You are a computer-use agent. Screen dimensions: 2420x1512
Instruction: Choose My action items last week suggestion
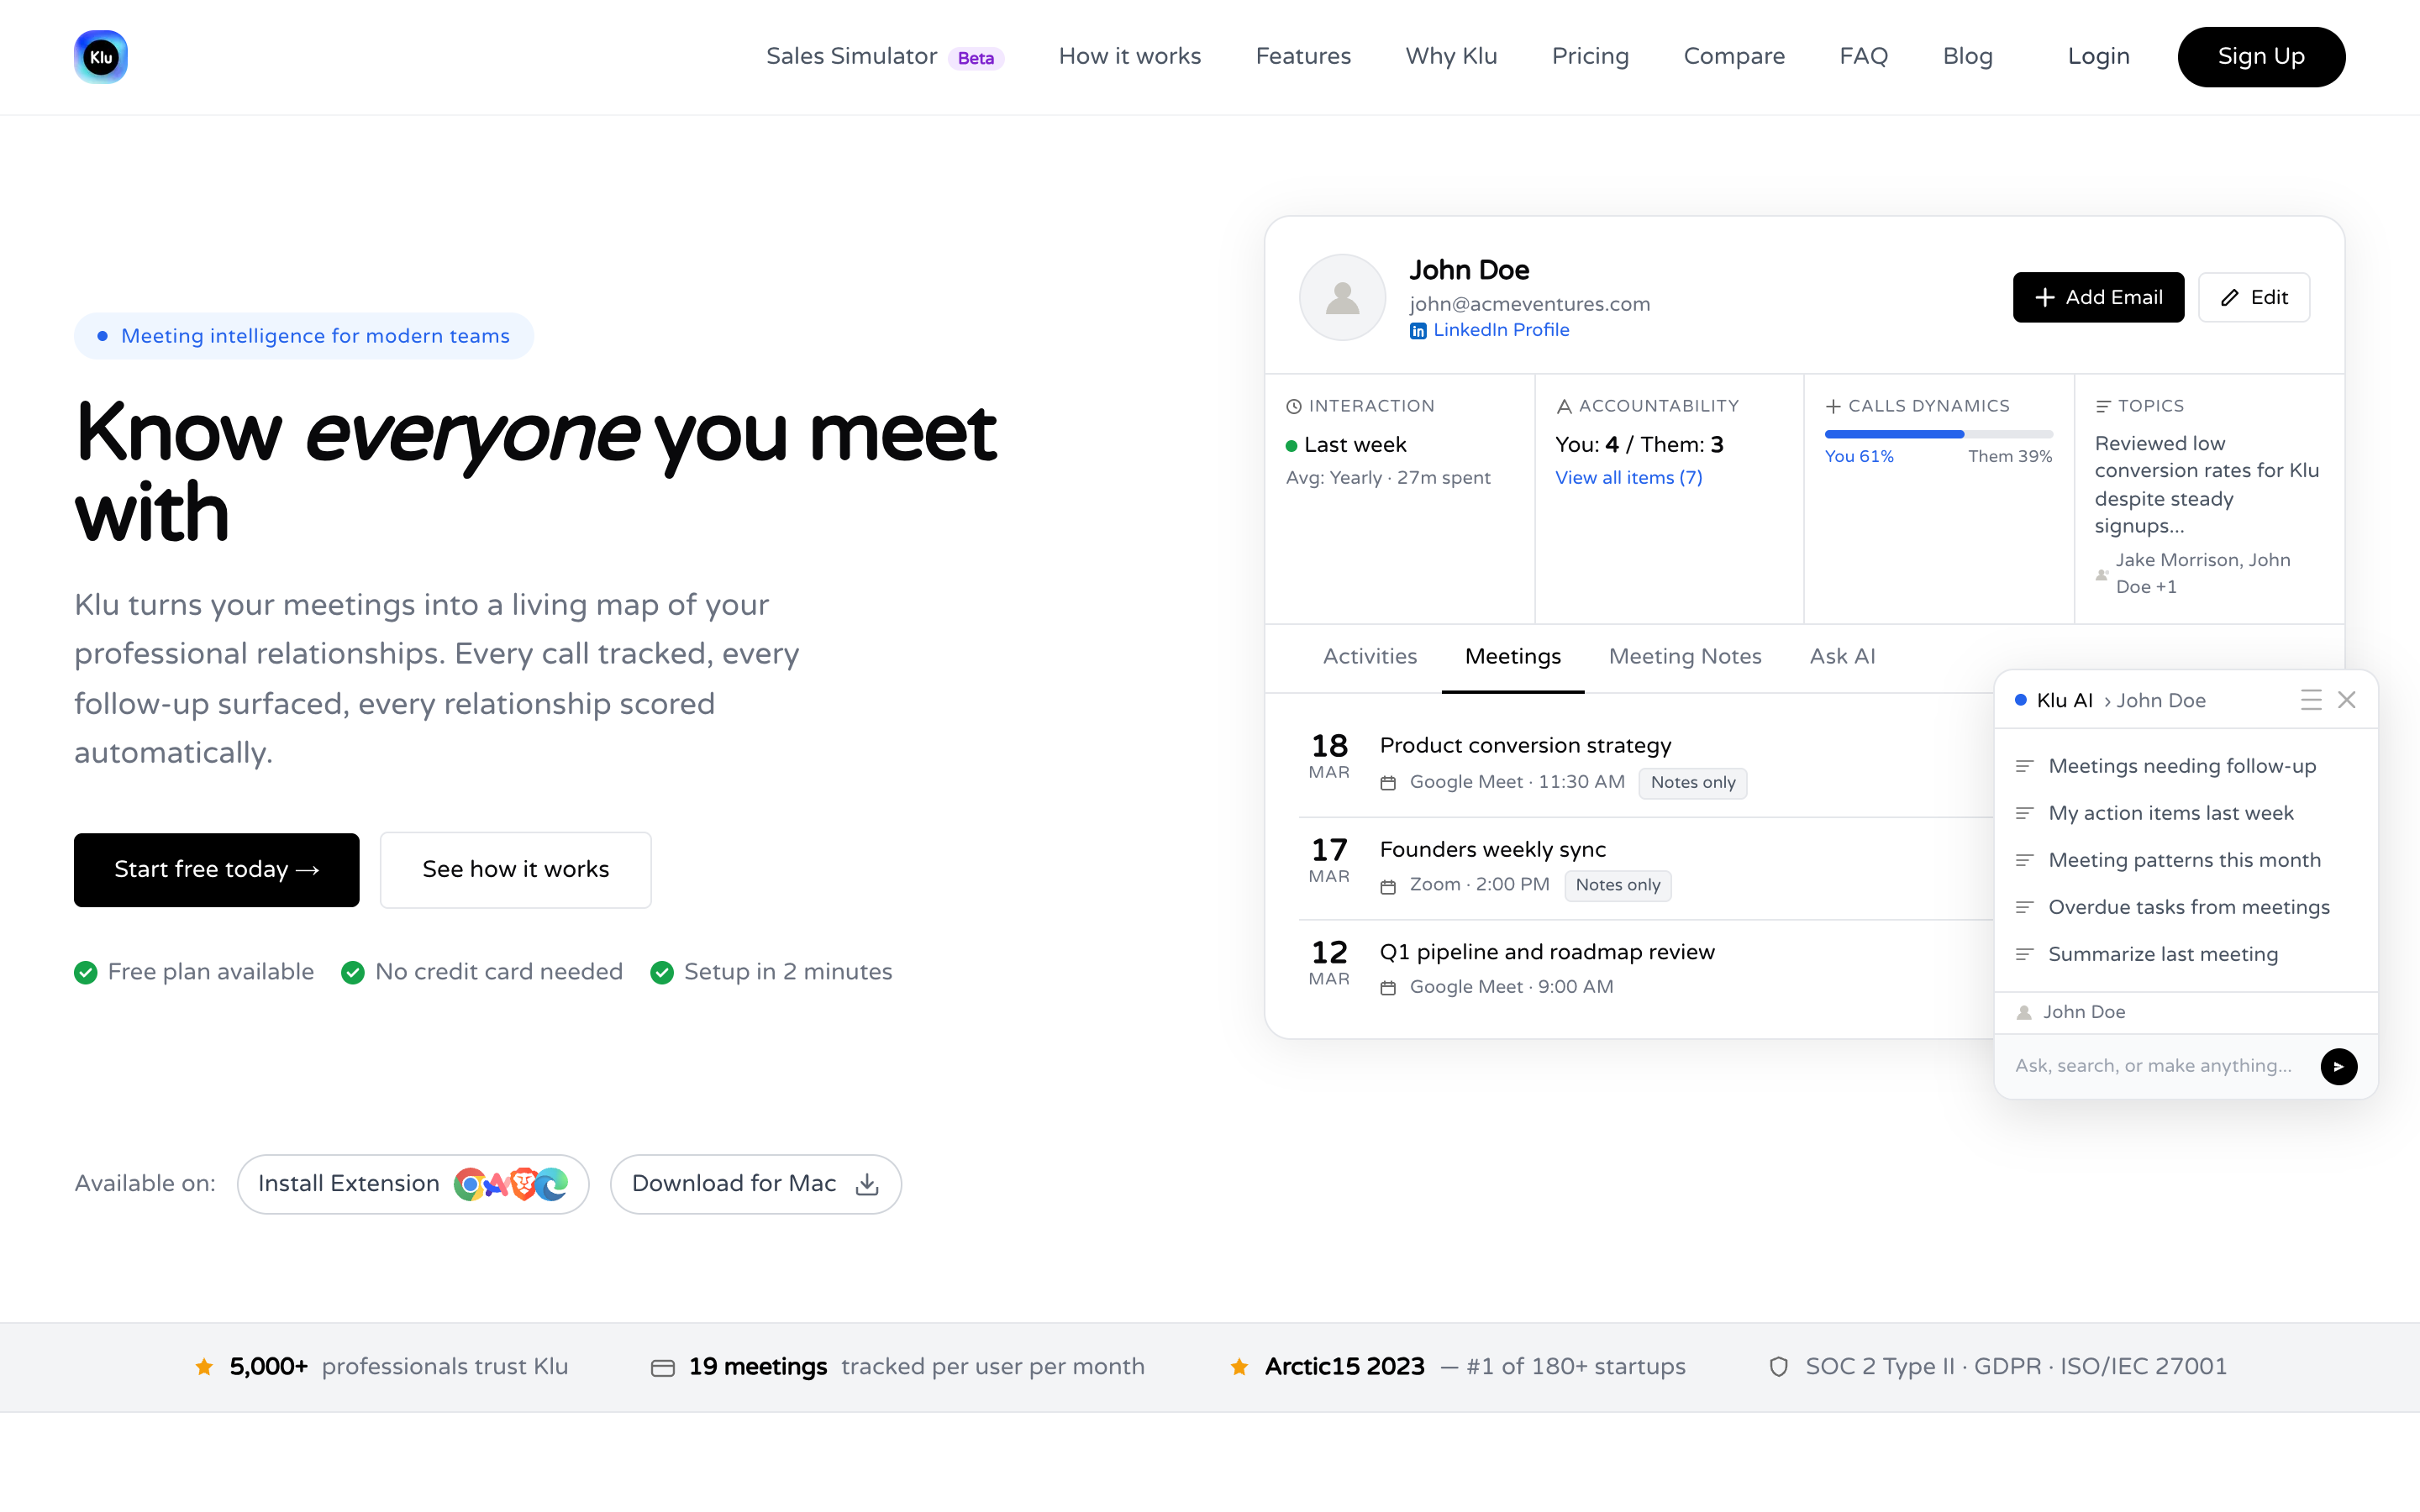[2185, 813]
